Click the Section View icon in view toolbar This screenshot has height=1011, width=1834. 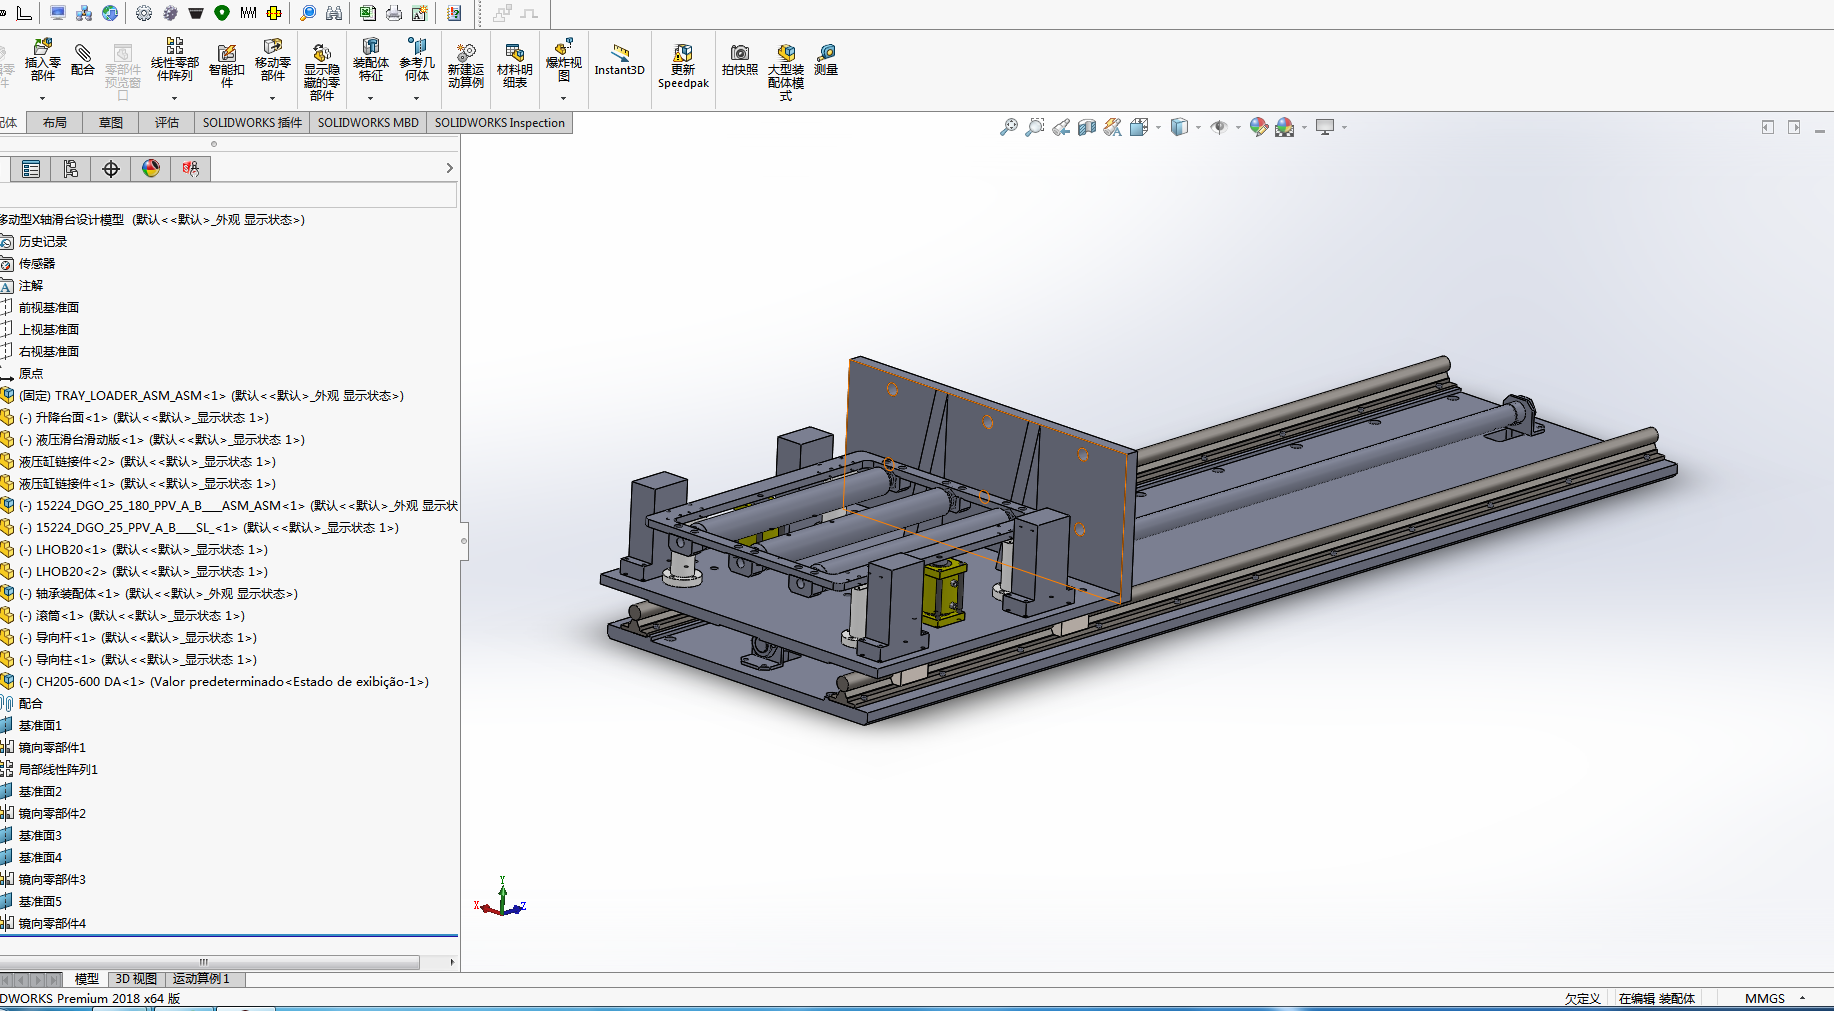[1087, 127]
